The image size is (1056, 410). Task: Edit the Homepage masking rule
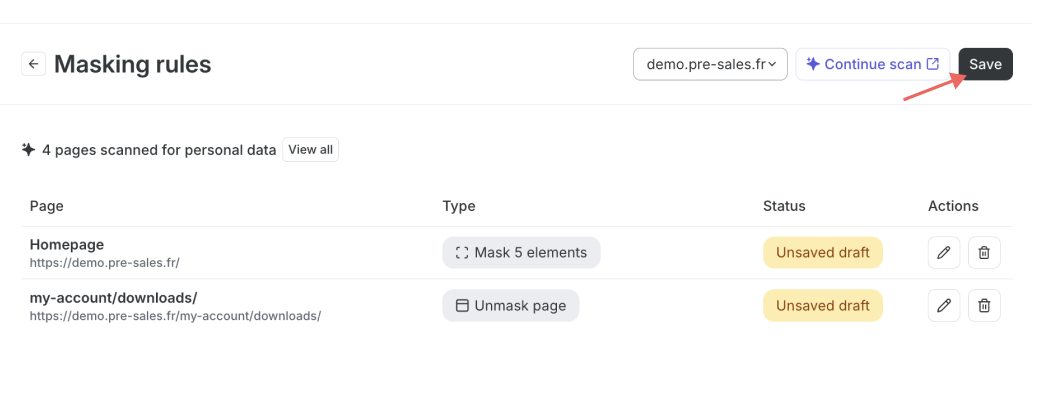944,252
